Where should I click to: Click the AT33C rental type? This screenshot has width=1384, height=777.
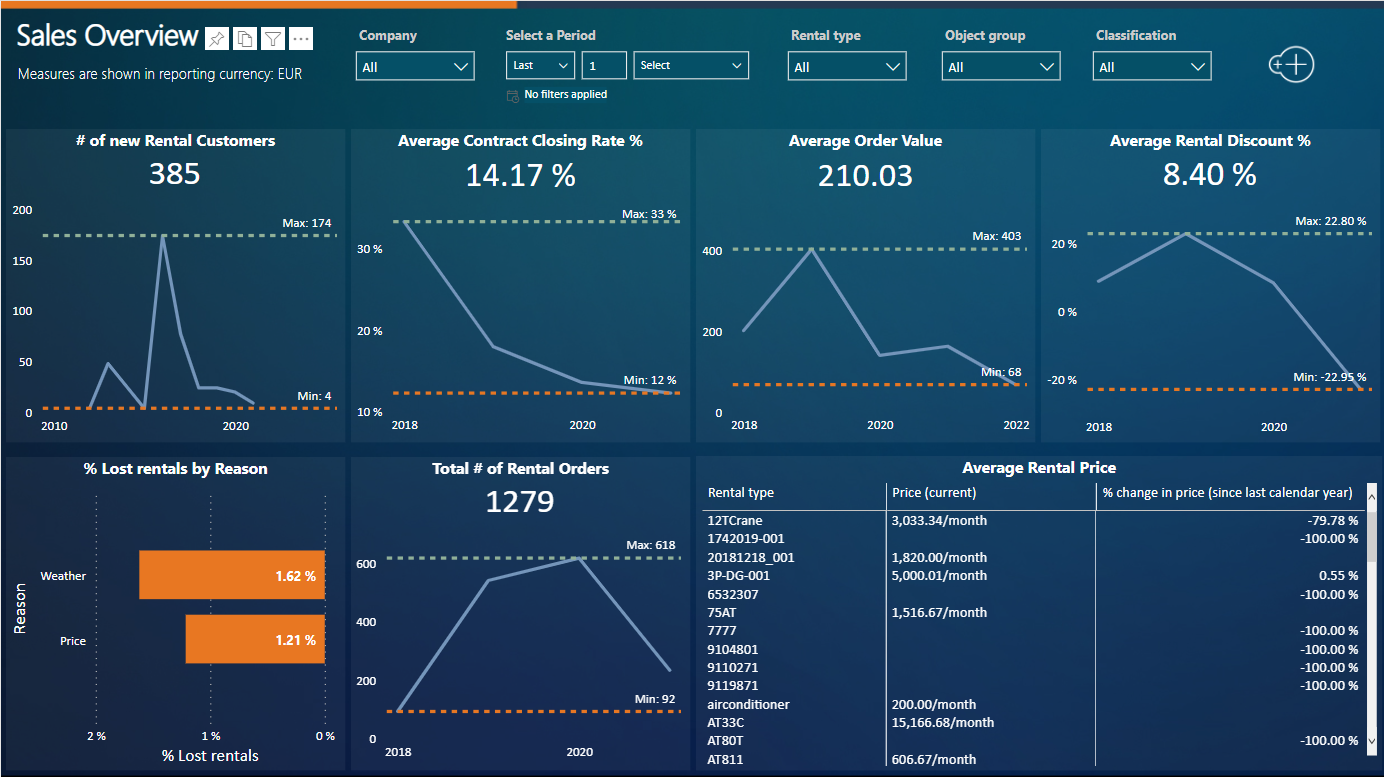(726, 722)
